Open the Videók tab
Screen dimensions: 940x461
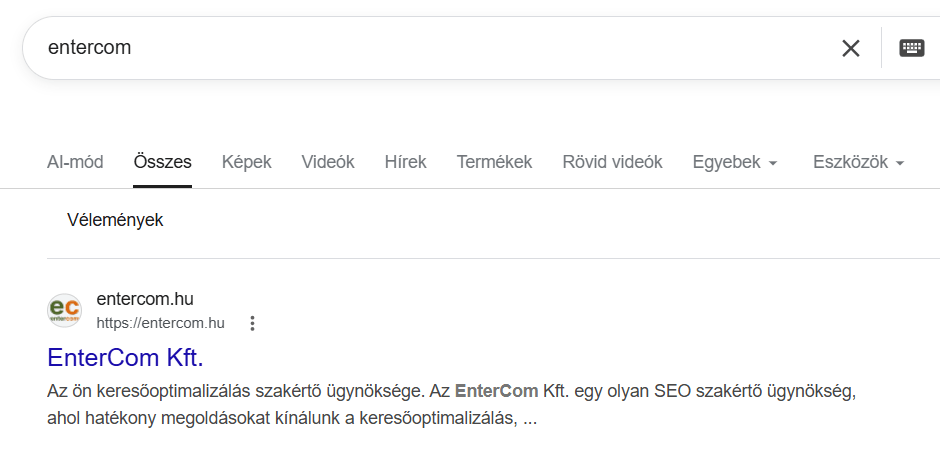coord(328,162)
